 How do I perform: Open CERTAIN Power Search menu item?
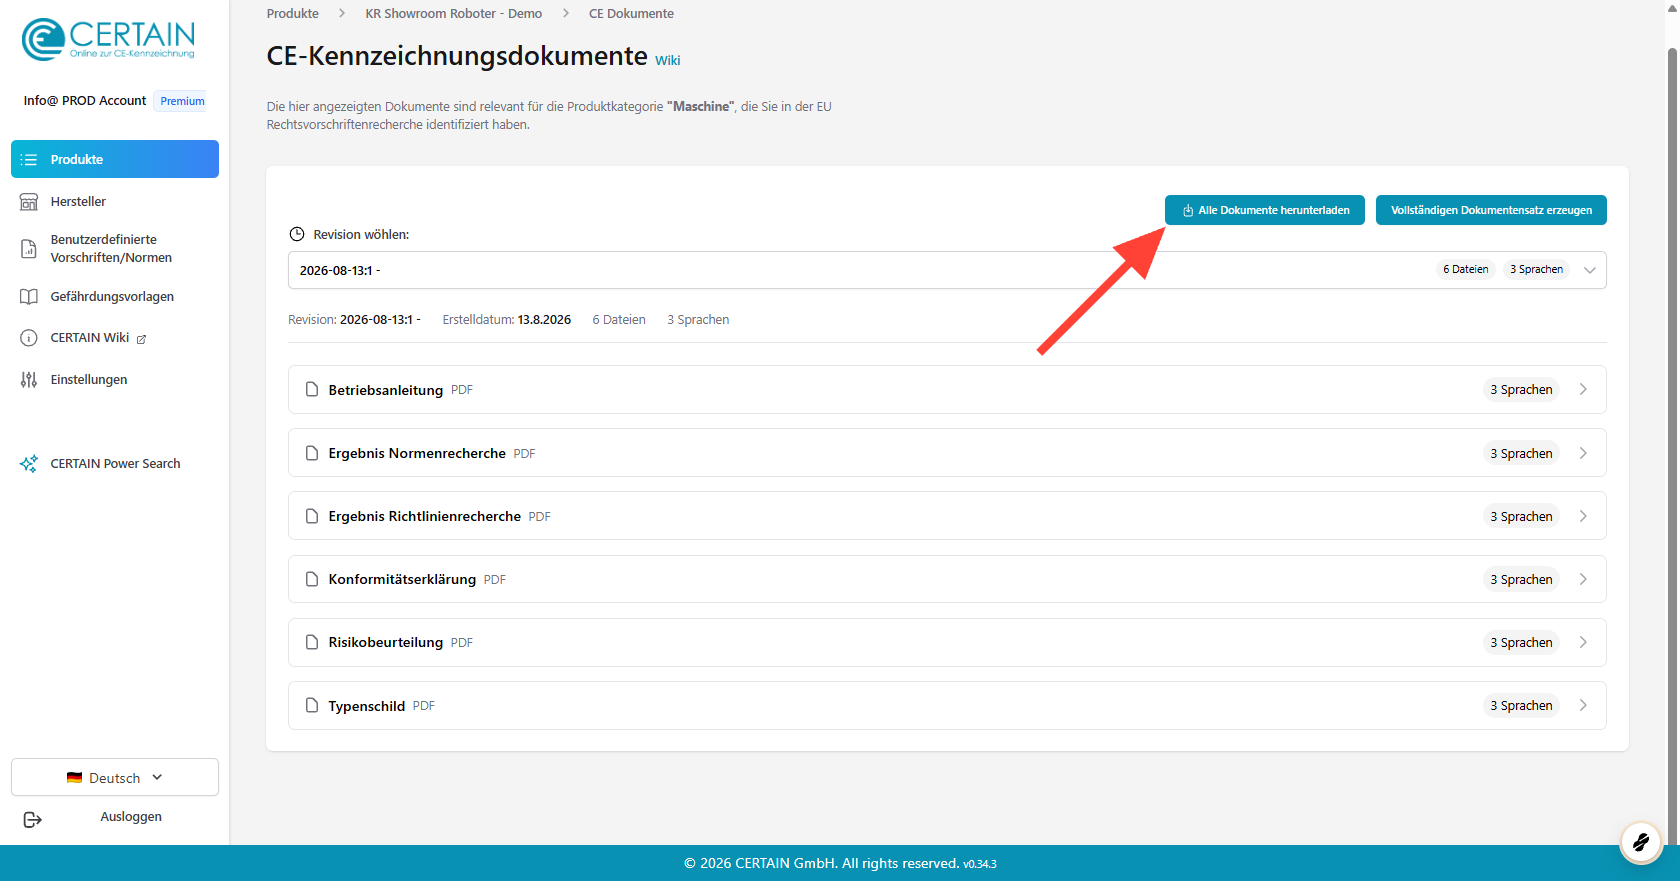pyautogui.click(x=115, y=464)
